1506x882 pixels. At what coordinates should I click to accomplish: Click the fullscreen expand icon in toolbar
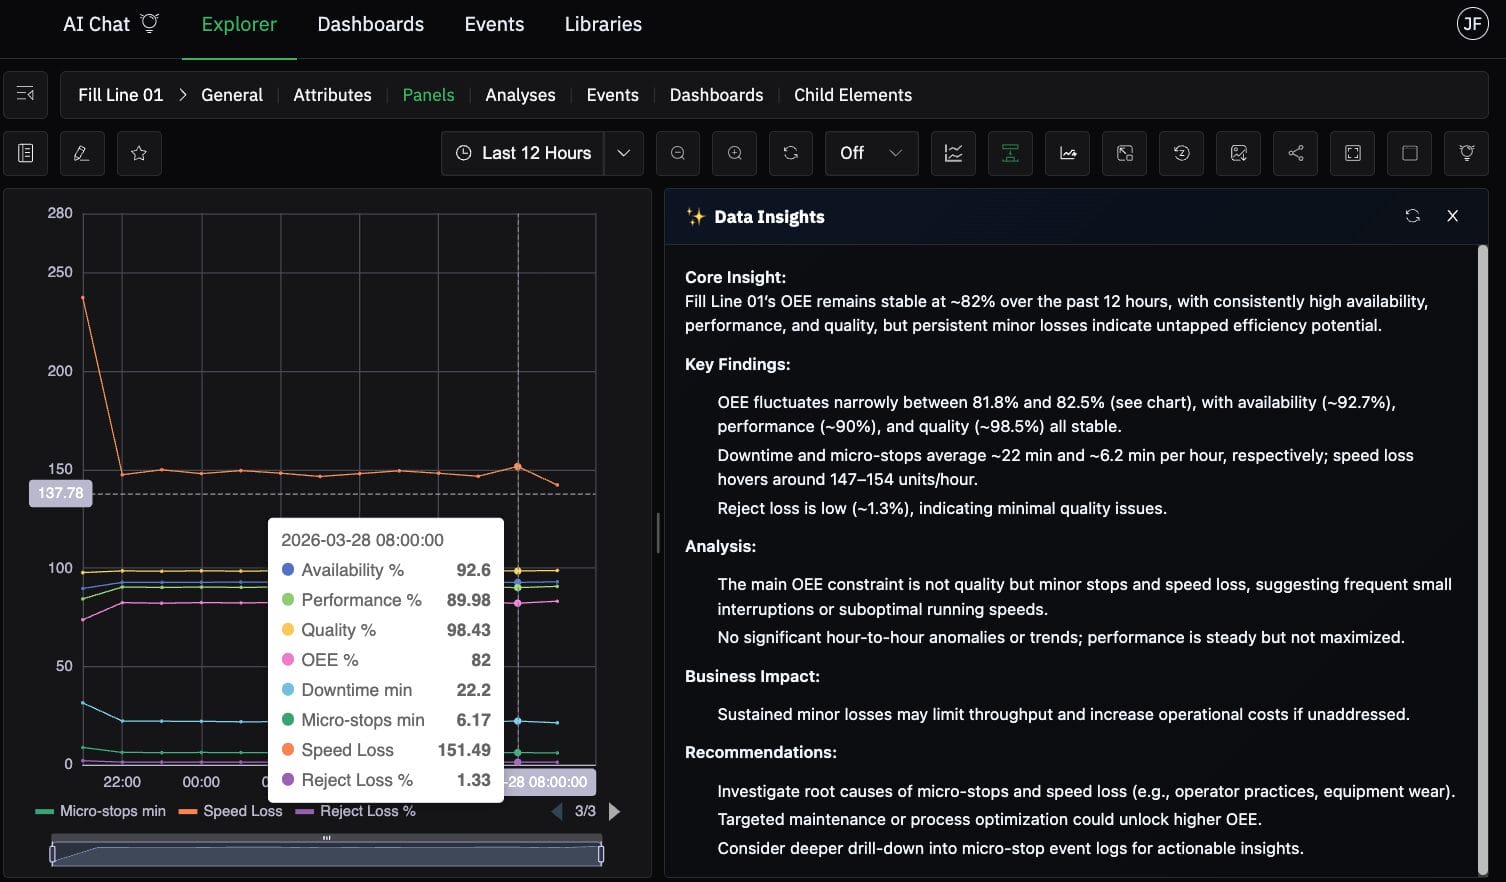click(x=1353, y=153)
